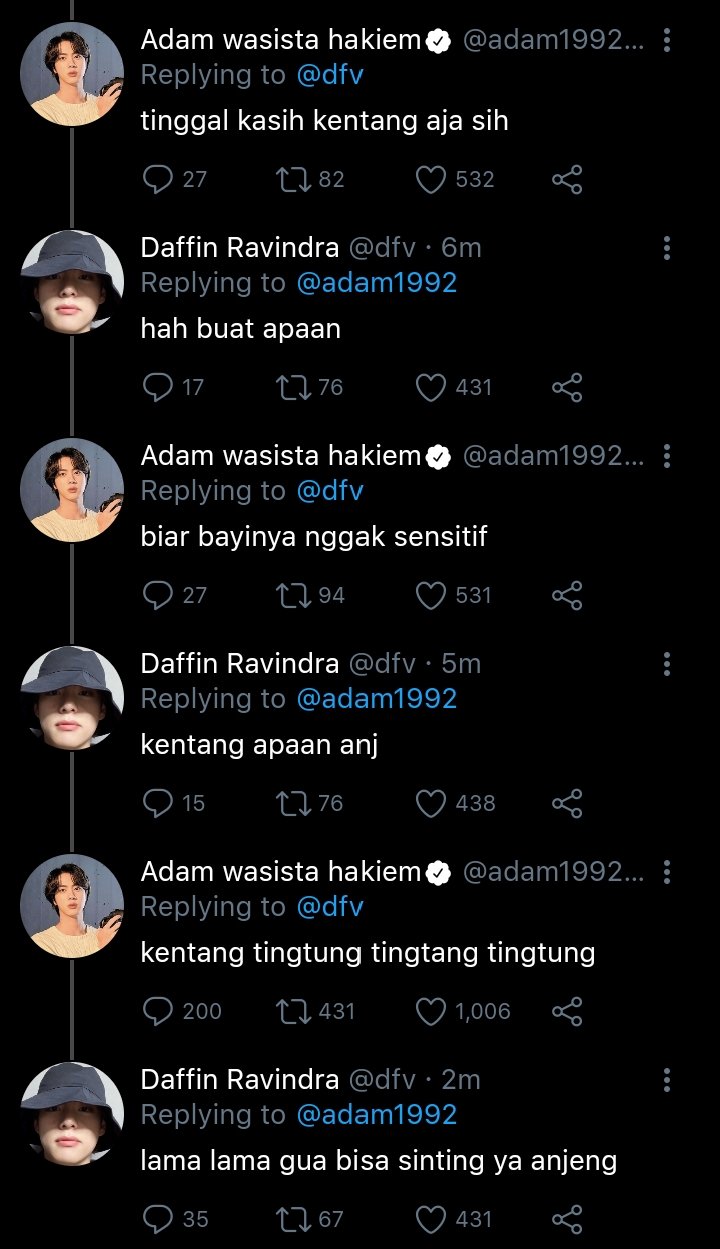Viewport: 720px width, 1249px height.
Task: Share the "kentang apaan anj" tweet
Action: [x=567, y=803]
